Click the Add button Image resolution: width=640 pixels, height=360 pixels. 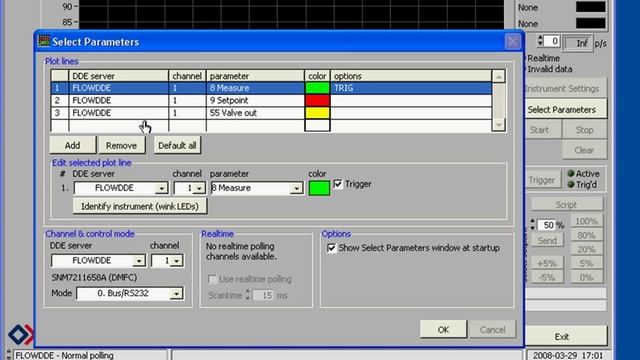coord(73,145)
